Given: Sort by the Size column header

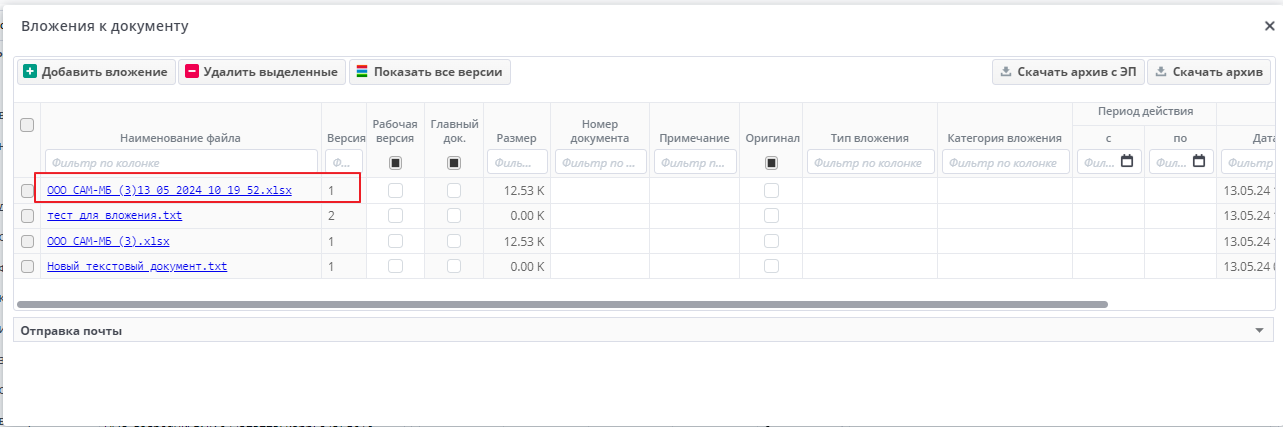Looking at the screenshot, I should pyautogui.click(x=516, y=138).
